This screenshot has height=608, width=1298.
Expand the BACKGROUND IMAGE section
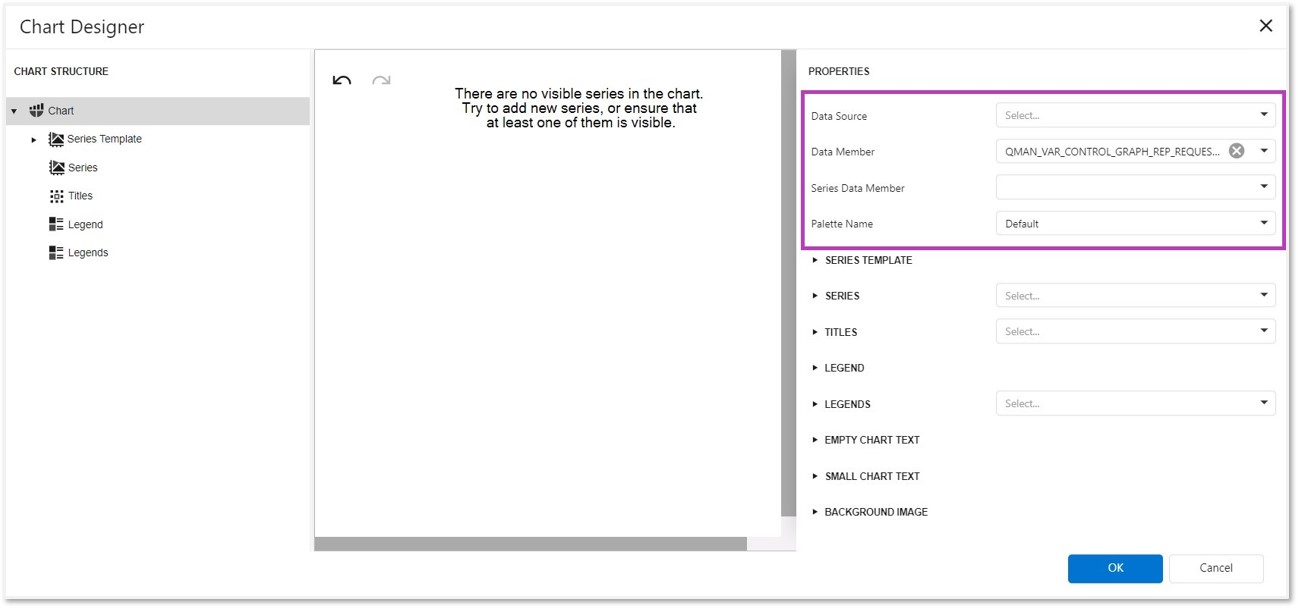[x=815, y=512]
